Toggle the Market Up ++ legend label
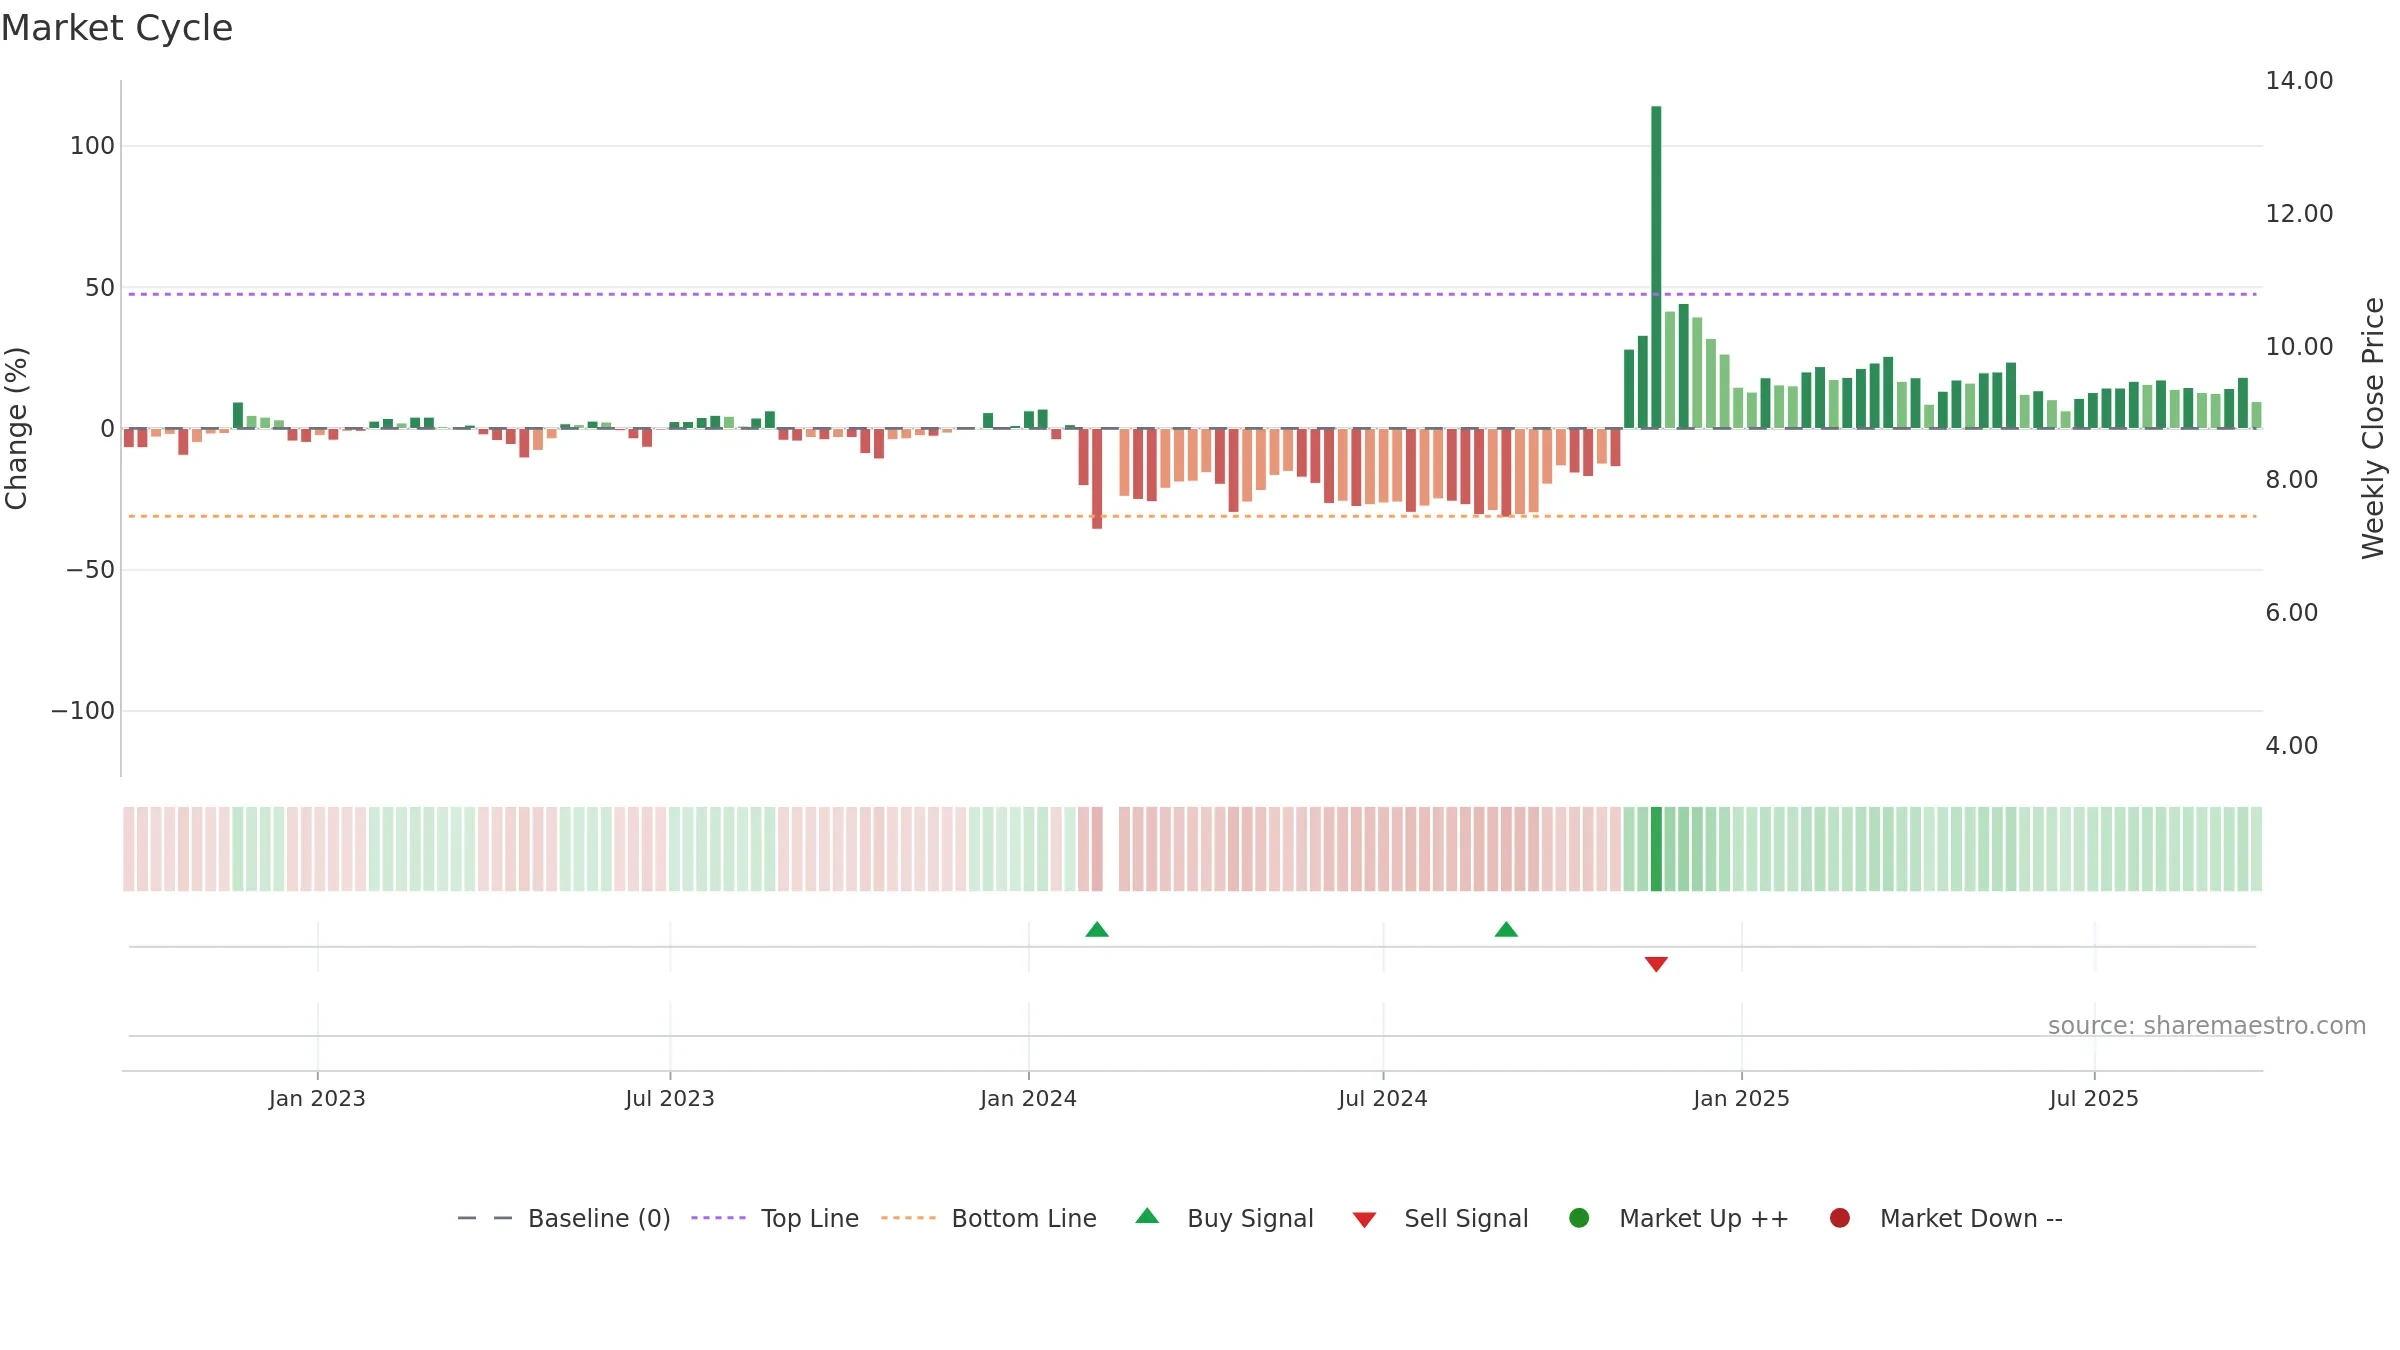 coord(1704,1218)
